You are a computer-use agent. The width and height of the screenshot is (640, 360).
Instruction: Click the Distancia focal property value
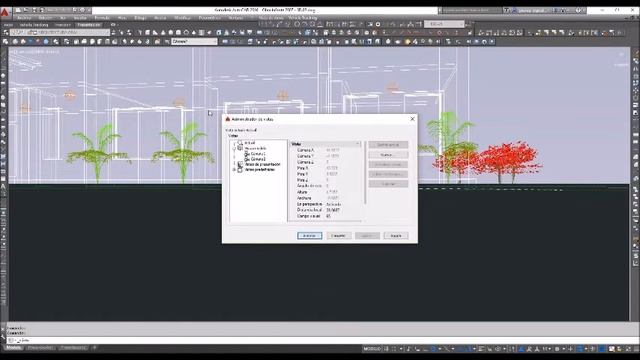click(333, 210)
